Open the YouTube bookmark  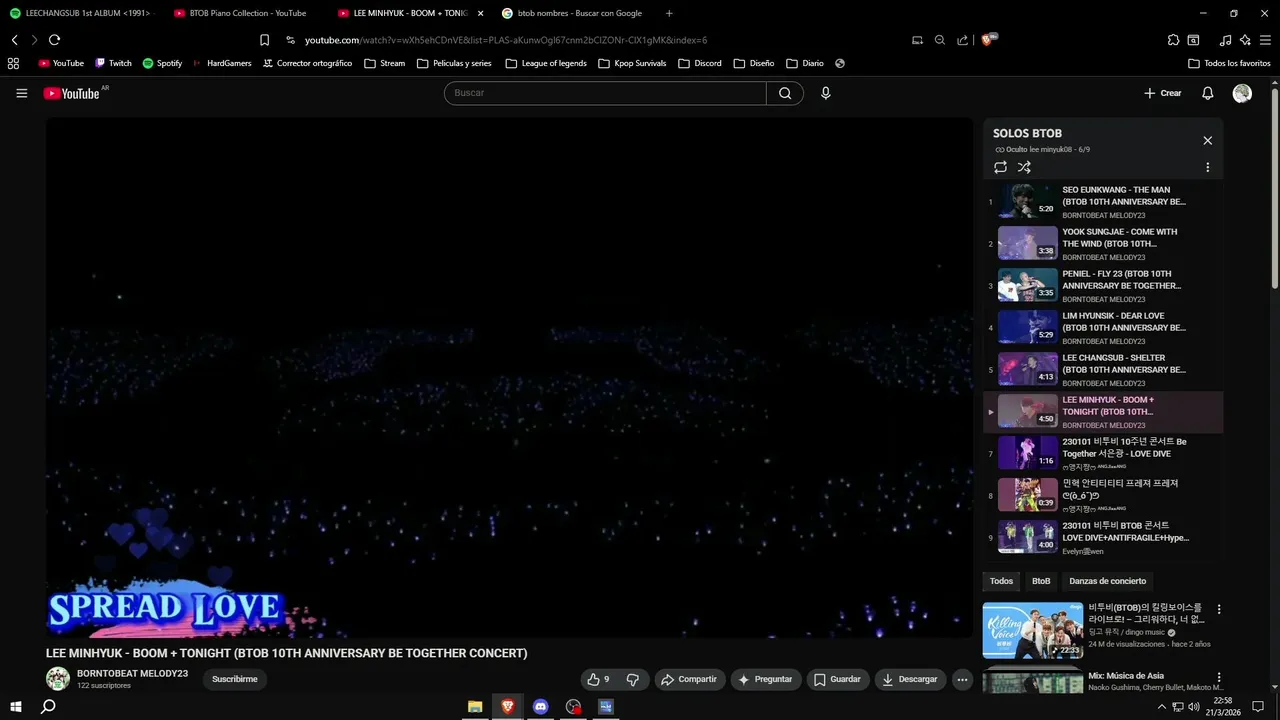pos(61,63)
